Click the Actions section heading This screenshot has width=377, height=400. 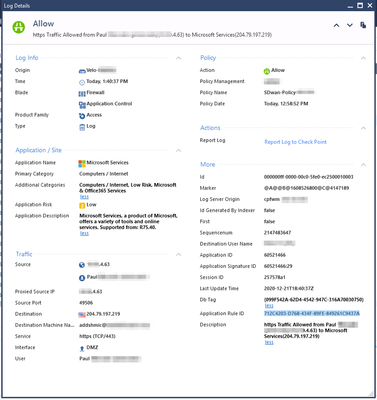click(210, 128)
